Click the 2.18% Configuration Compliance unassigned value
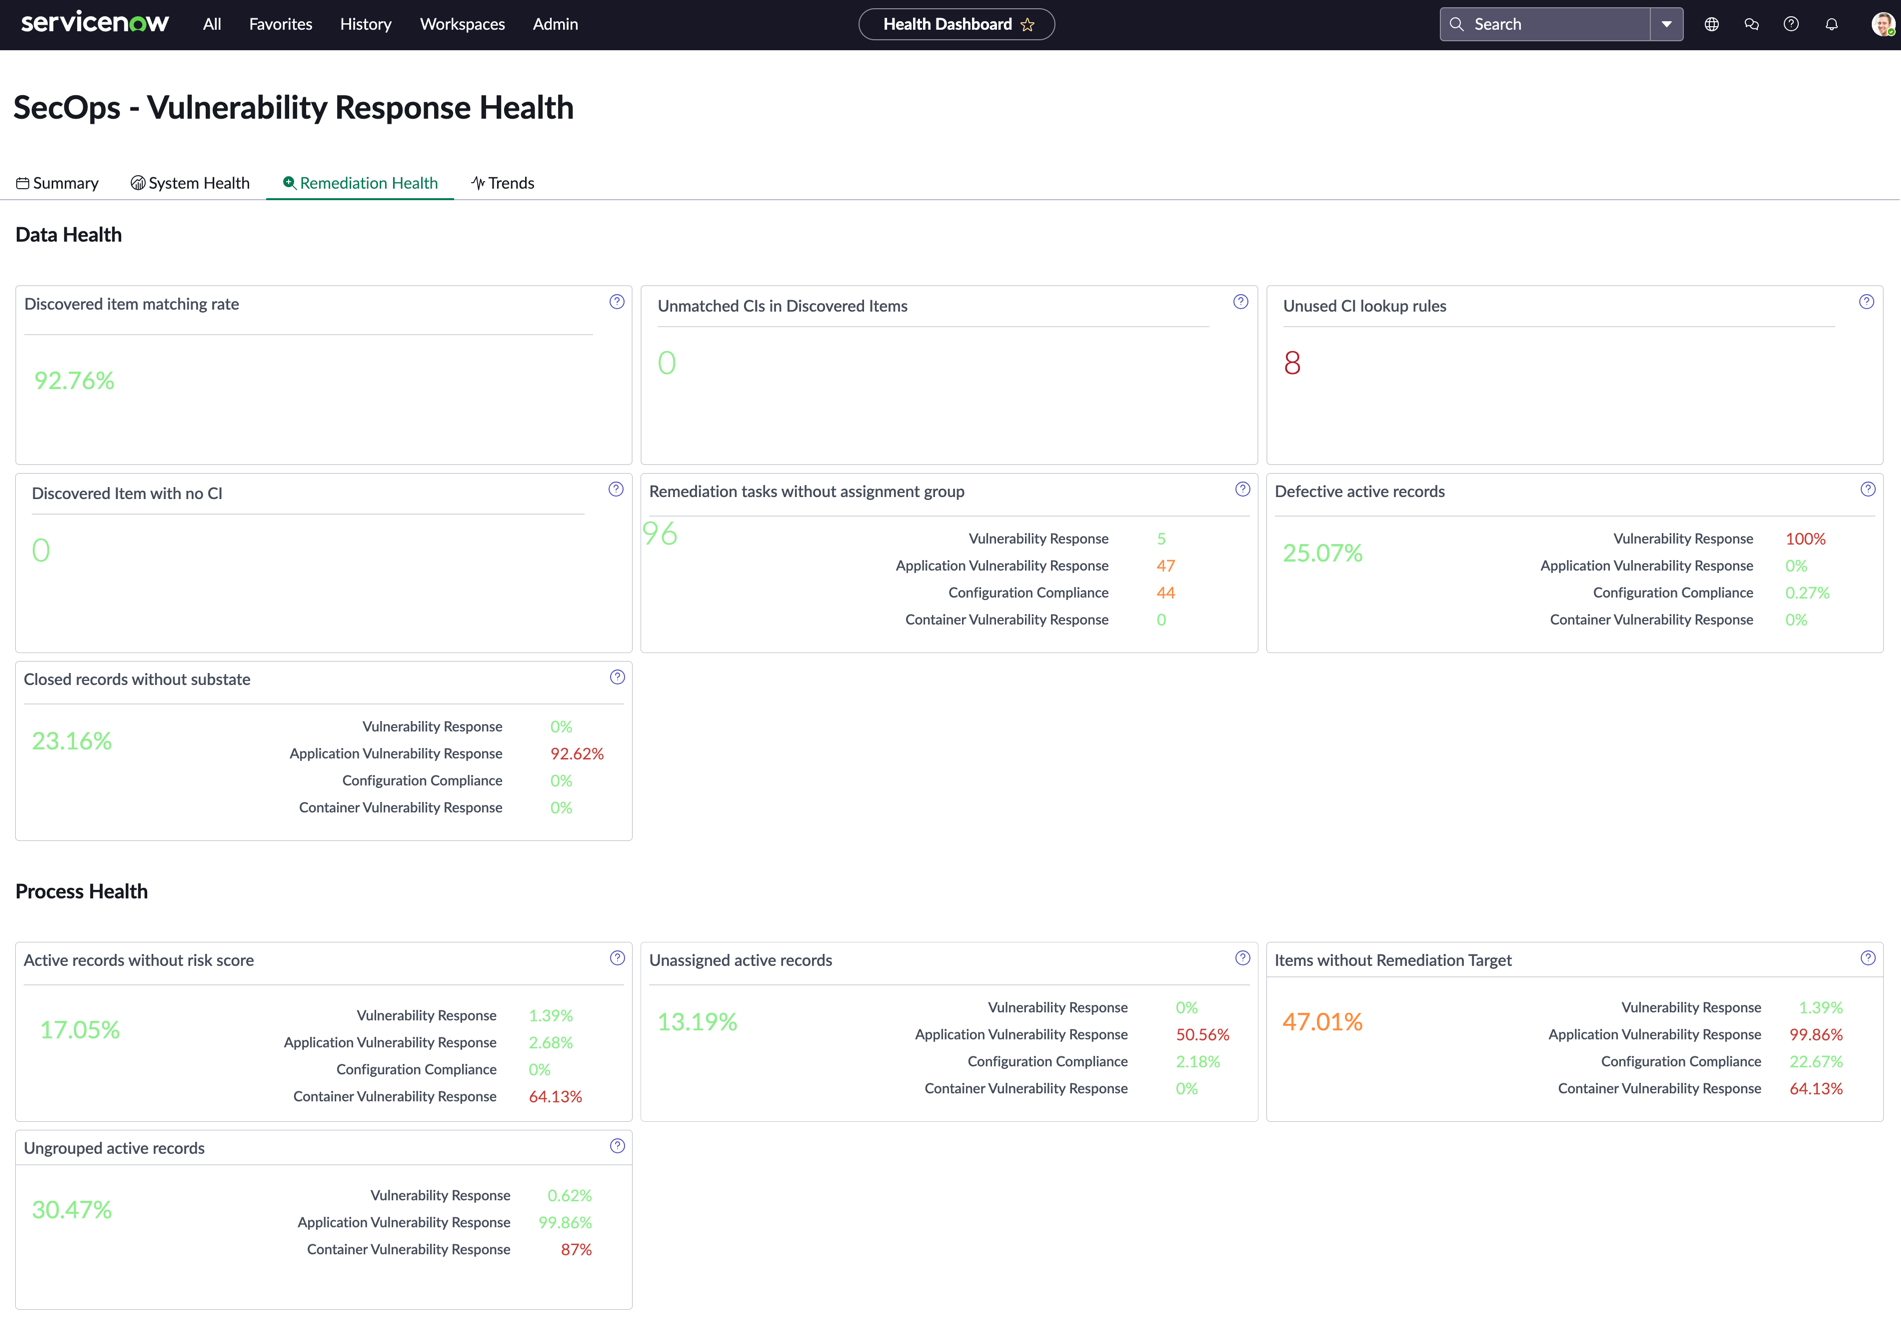The height and width of the screenshot is (1326, 1901). (x=1198, y=1062)
